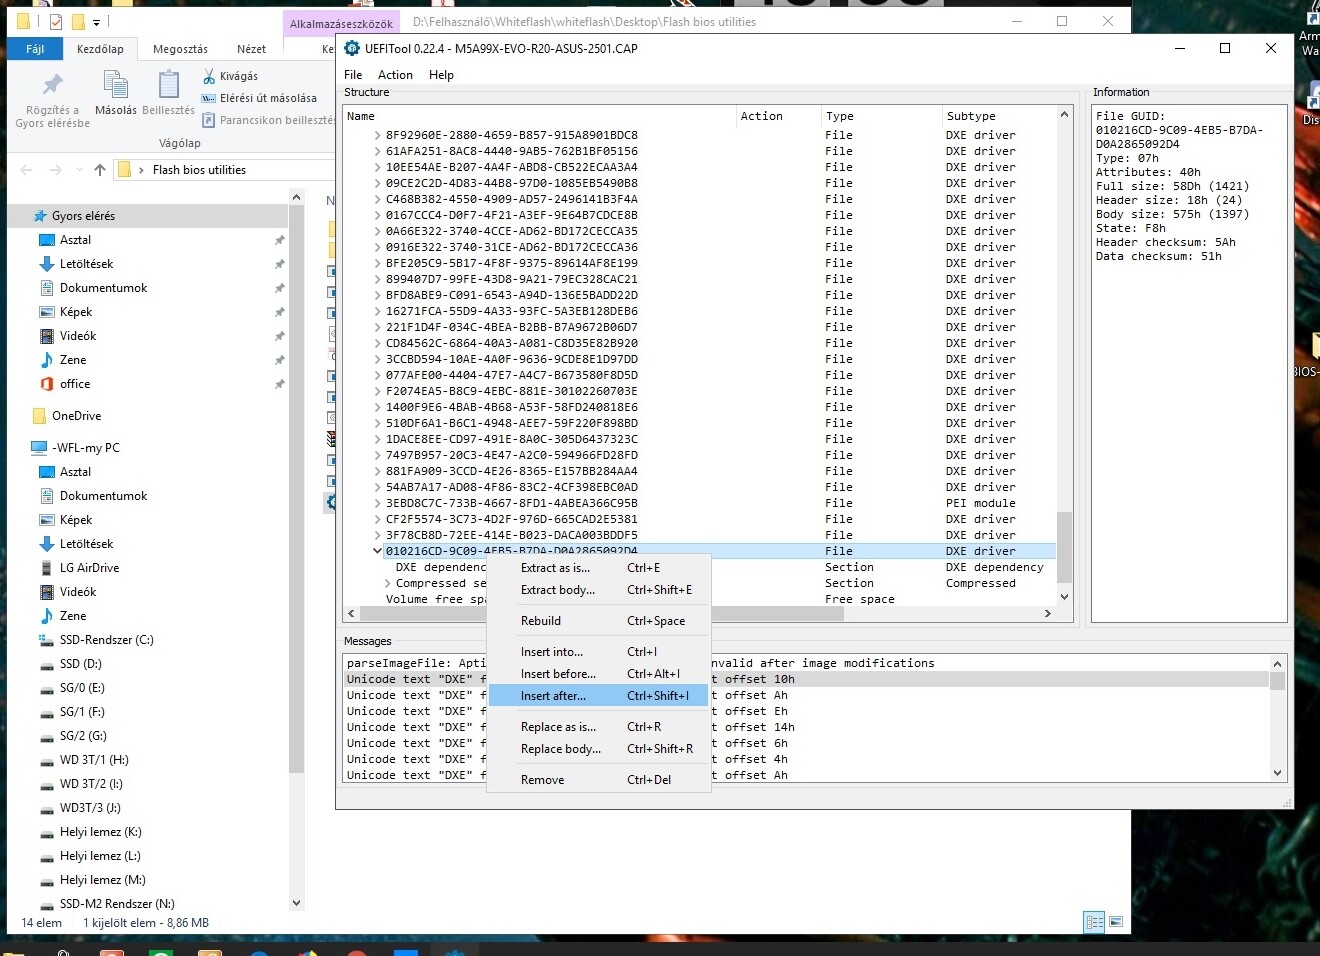Open Zene under Gyors elérés

73,360
